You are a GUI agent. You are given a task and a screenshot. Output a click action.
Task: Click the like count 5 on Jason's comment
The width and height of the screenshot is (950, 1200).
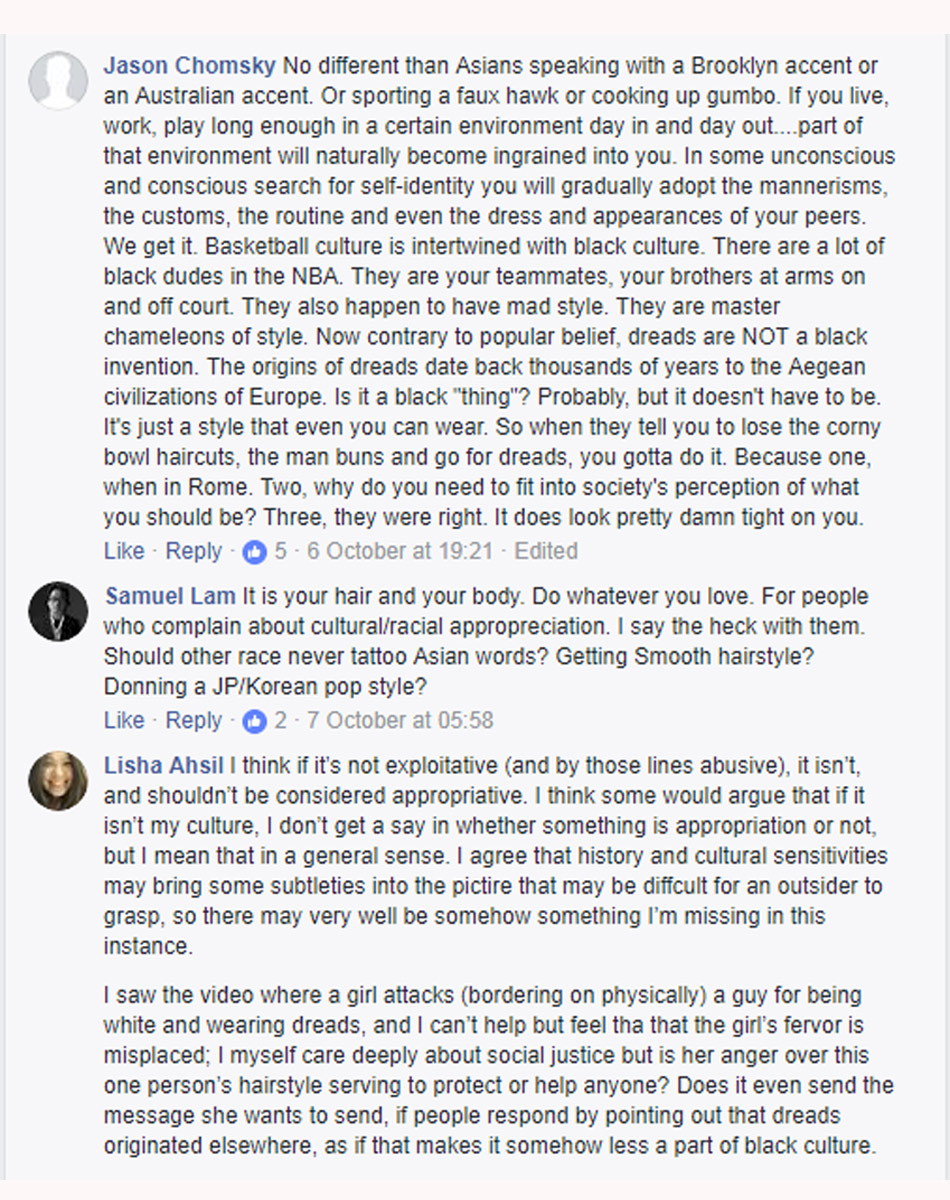click(281, 551)
